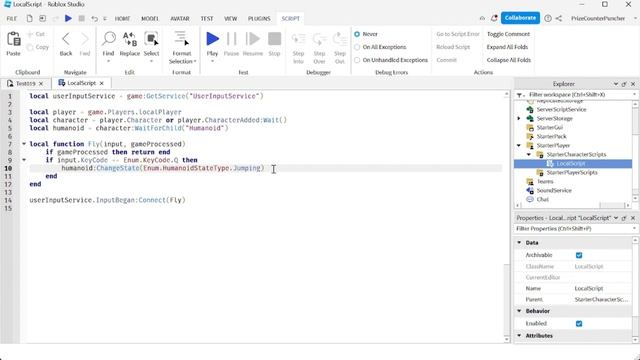Collapse the StarterPlayer tree node

(x=519, y=146)
